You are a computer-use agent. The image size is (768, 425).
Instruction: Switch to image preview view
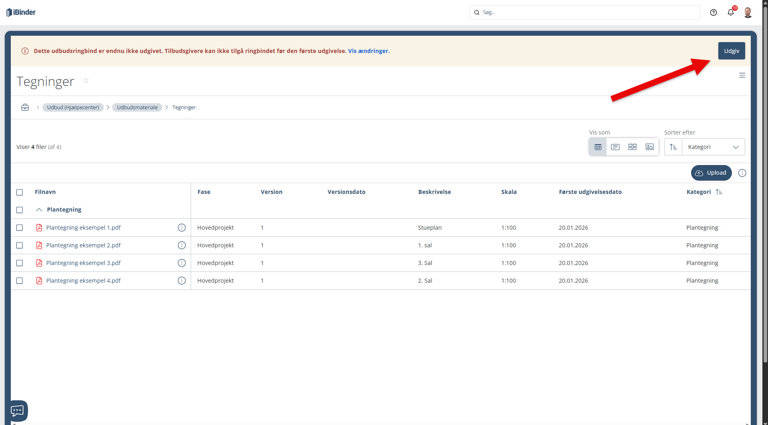(649, 147)
